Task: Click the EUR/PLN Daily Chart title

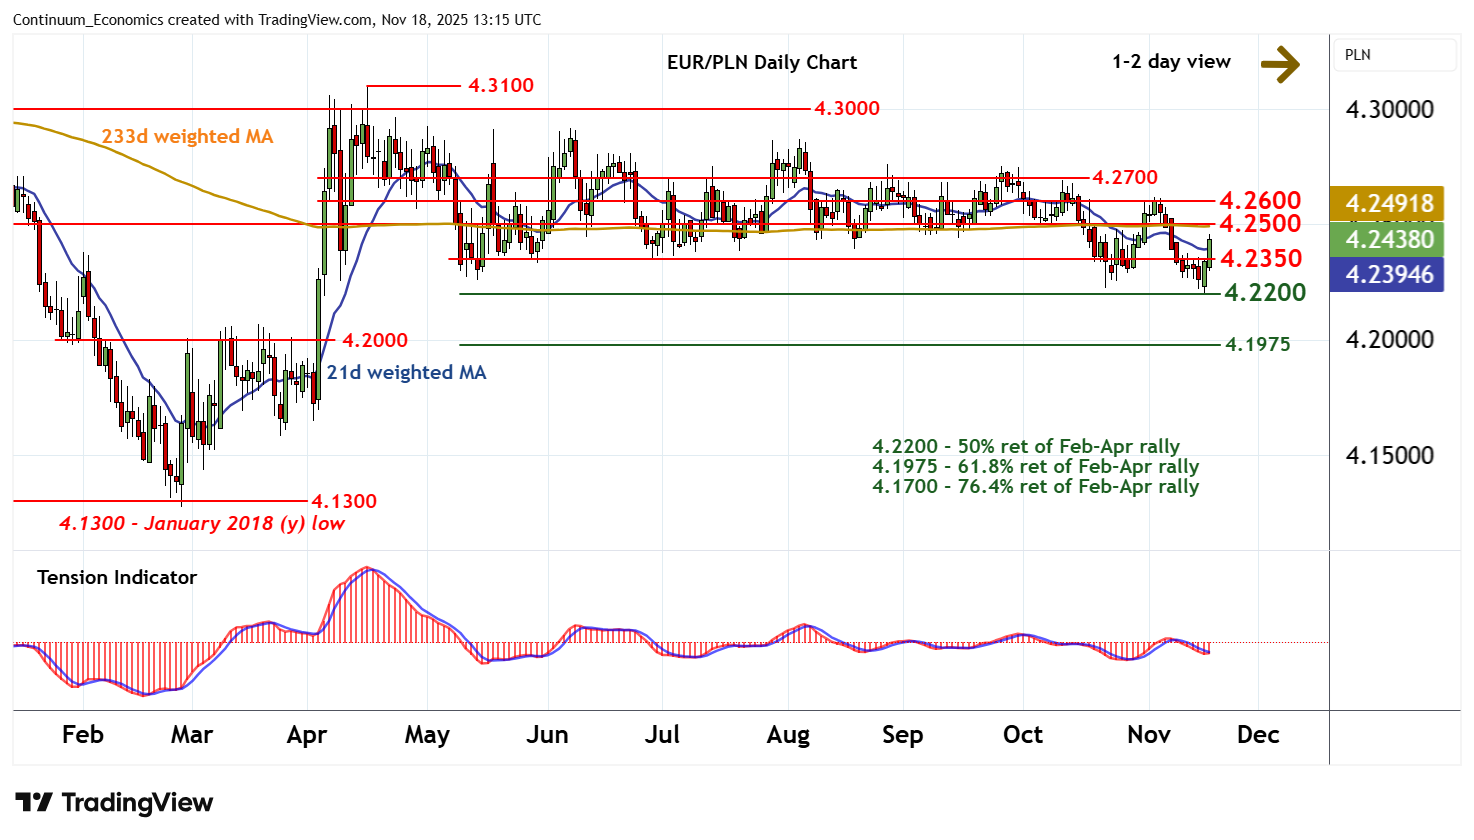Action: click(x=761, y=62)
